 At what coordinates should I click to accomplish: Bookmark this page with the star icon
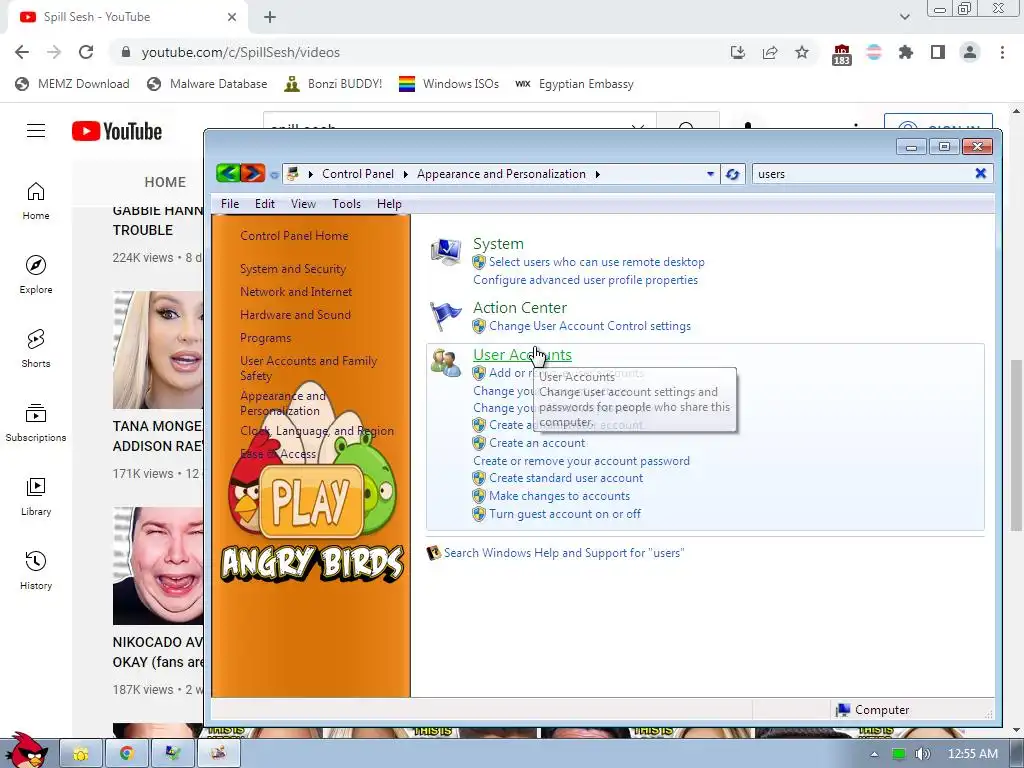tap(802, 52)
